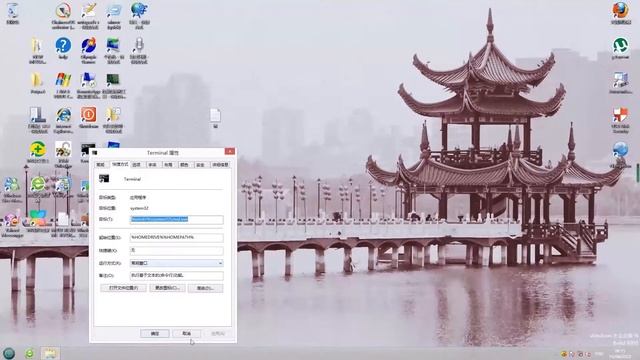Select the orange square icon with white circle
The image size is (640, 360).
(89, 114)
